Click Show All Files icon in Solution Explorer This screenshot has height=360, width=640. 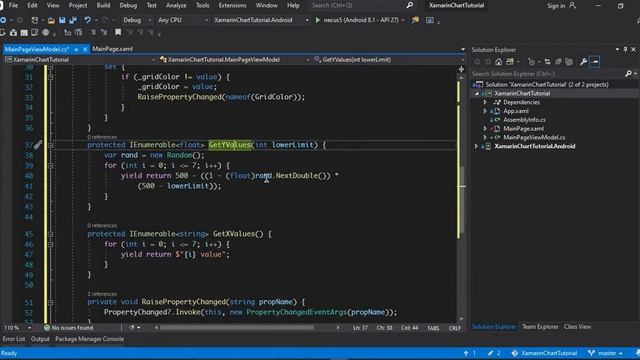(569, 62)
